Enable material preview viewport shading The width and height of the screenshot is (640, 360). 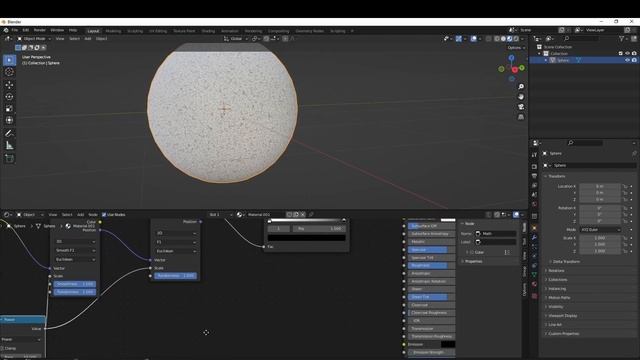coord(509,39)
